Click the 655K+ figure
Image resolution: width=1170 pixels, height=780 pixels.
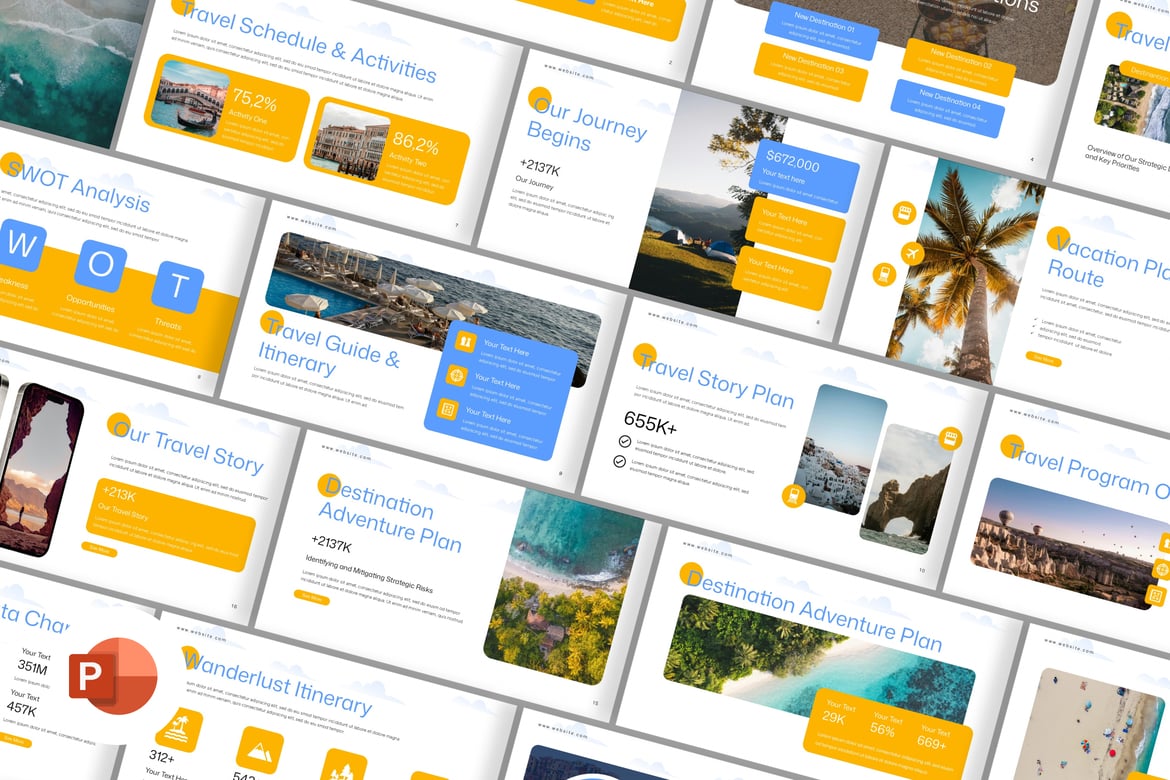650,422
